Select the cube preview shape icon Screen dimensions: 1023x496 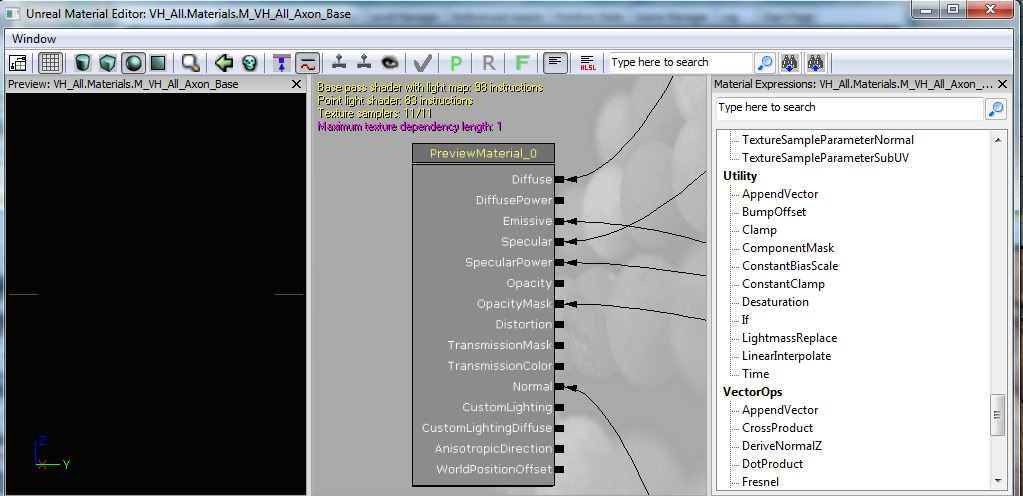[x=108, y=63]
